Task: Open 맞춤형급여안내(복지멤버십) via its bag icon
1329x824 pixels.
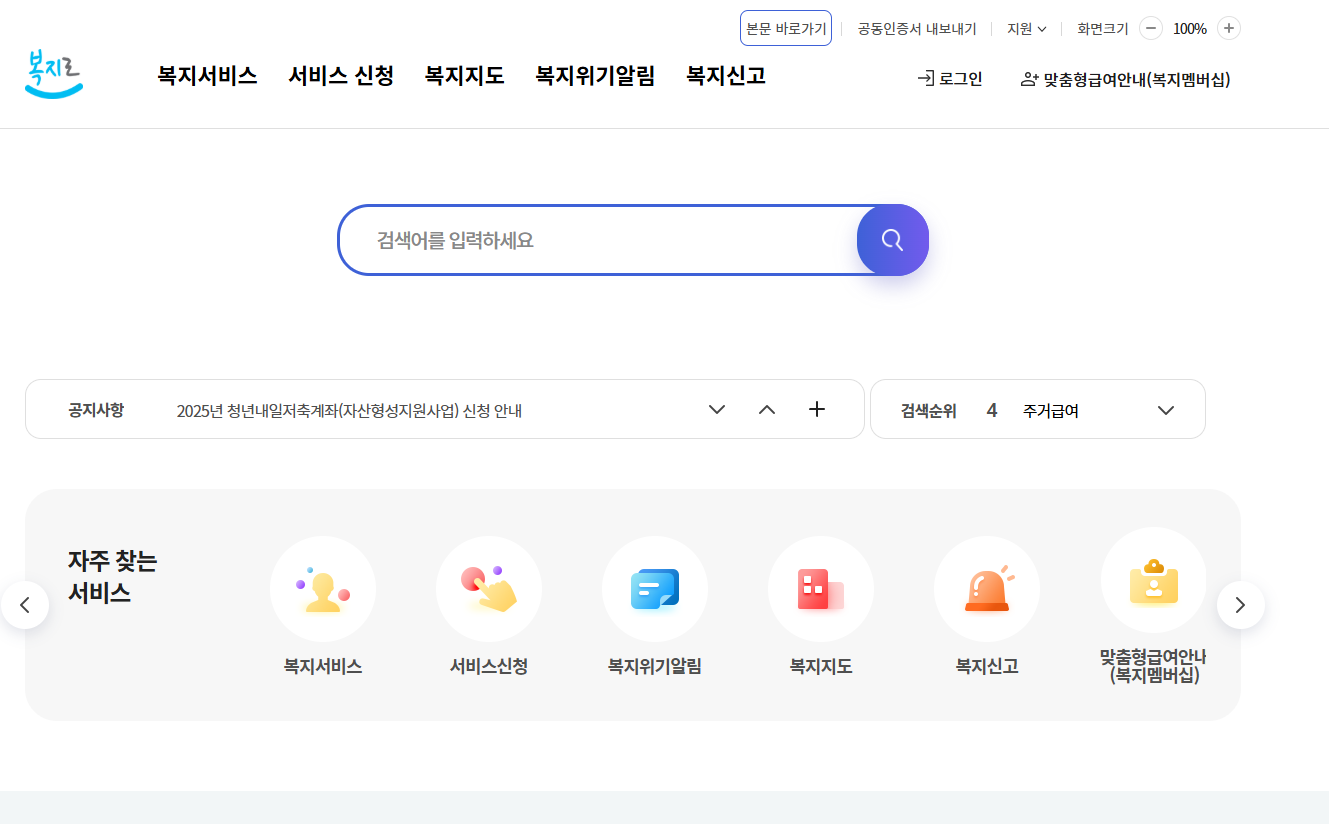Action: pyautogui.click(x=1153, y=579)
